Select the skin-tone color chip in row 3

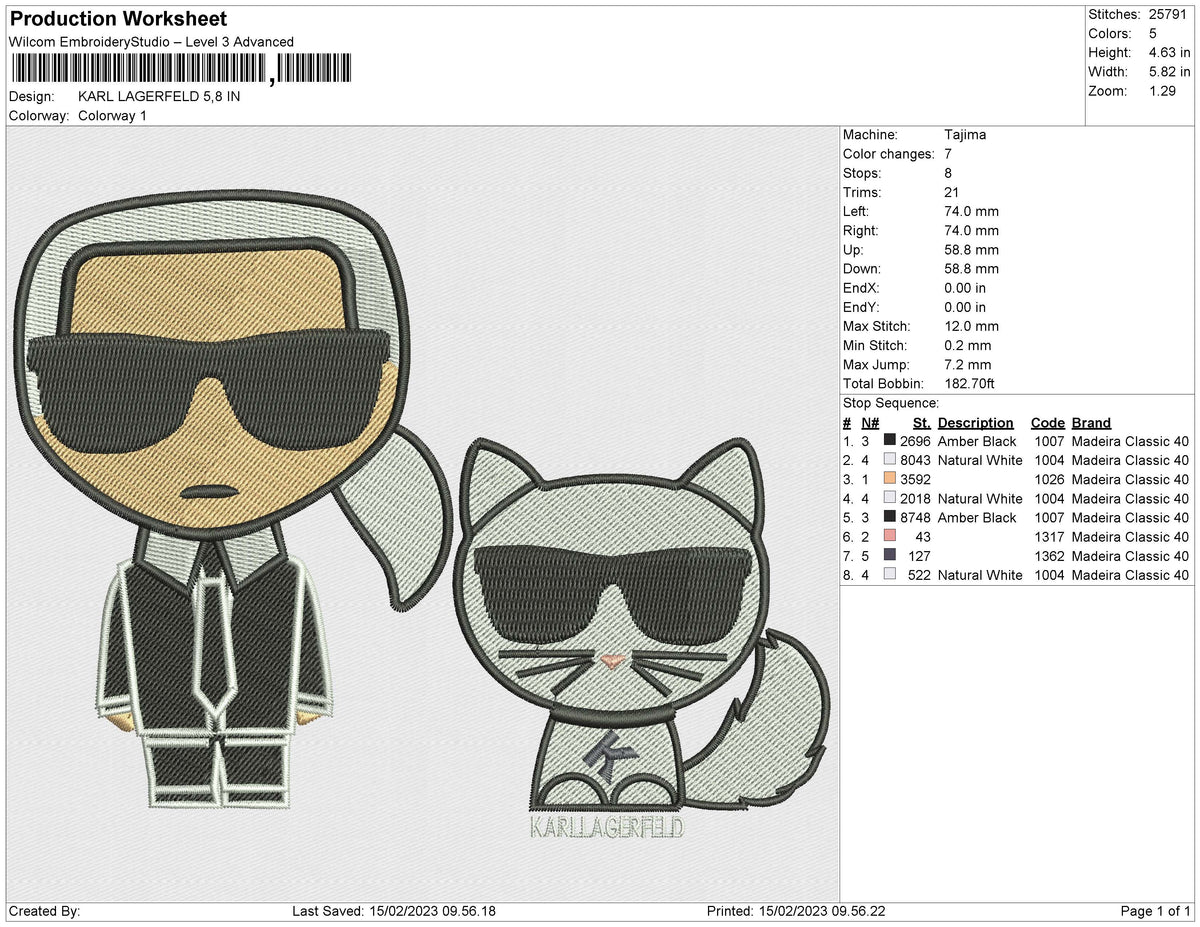[x=888, y=480]
